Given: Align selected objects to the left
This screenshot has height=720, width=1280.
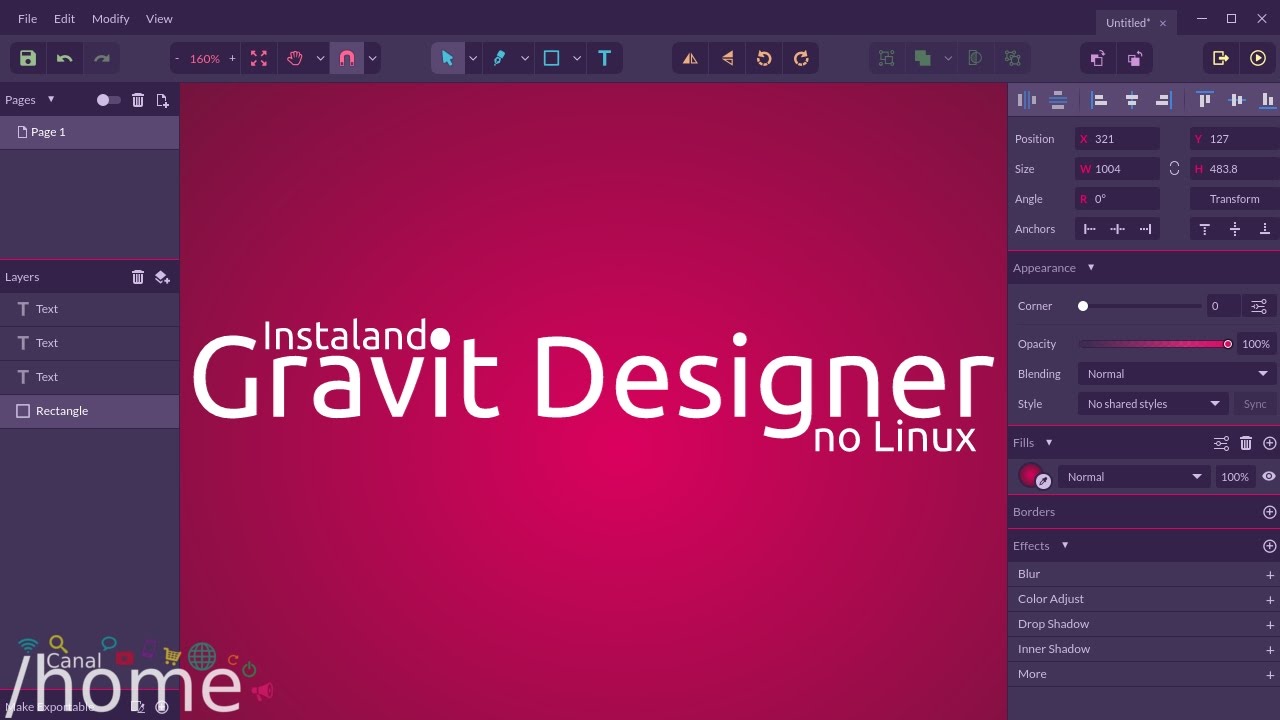Looking at the screenshot, I should pyautogui.click(x=1099, y=99).
